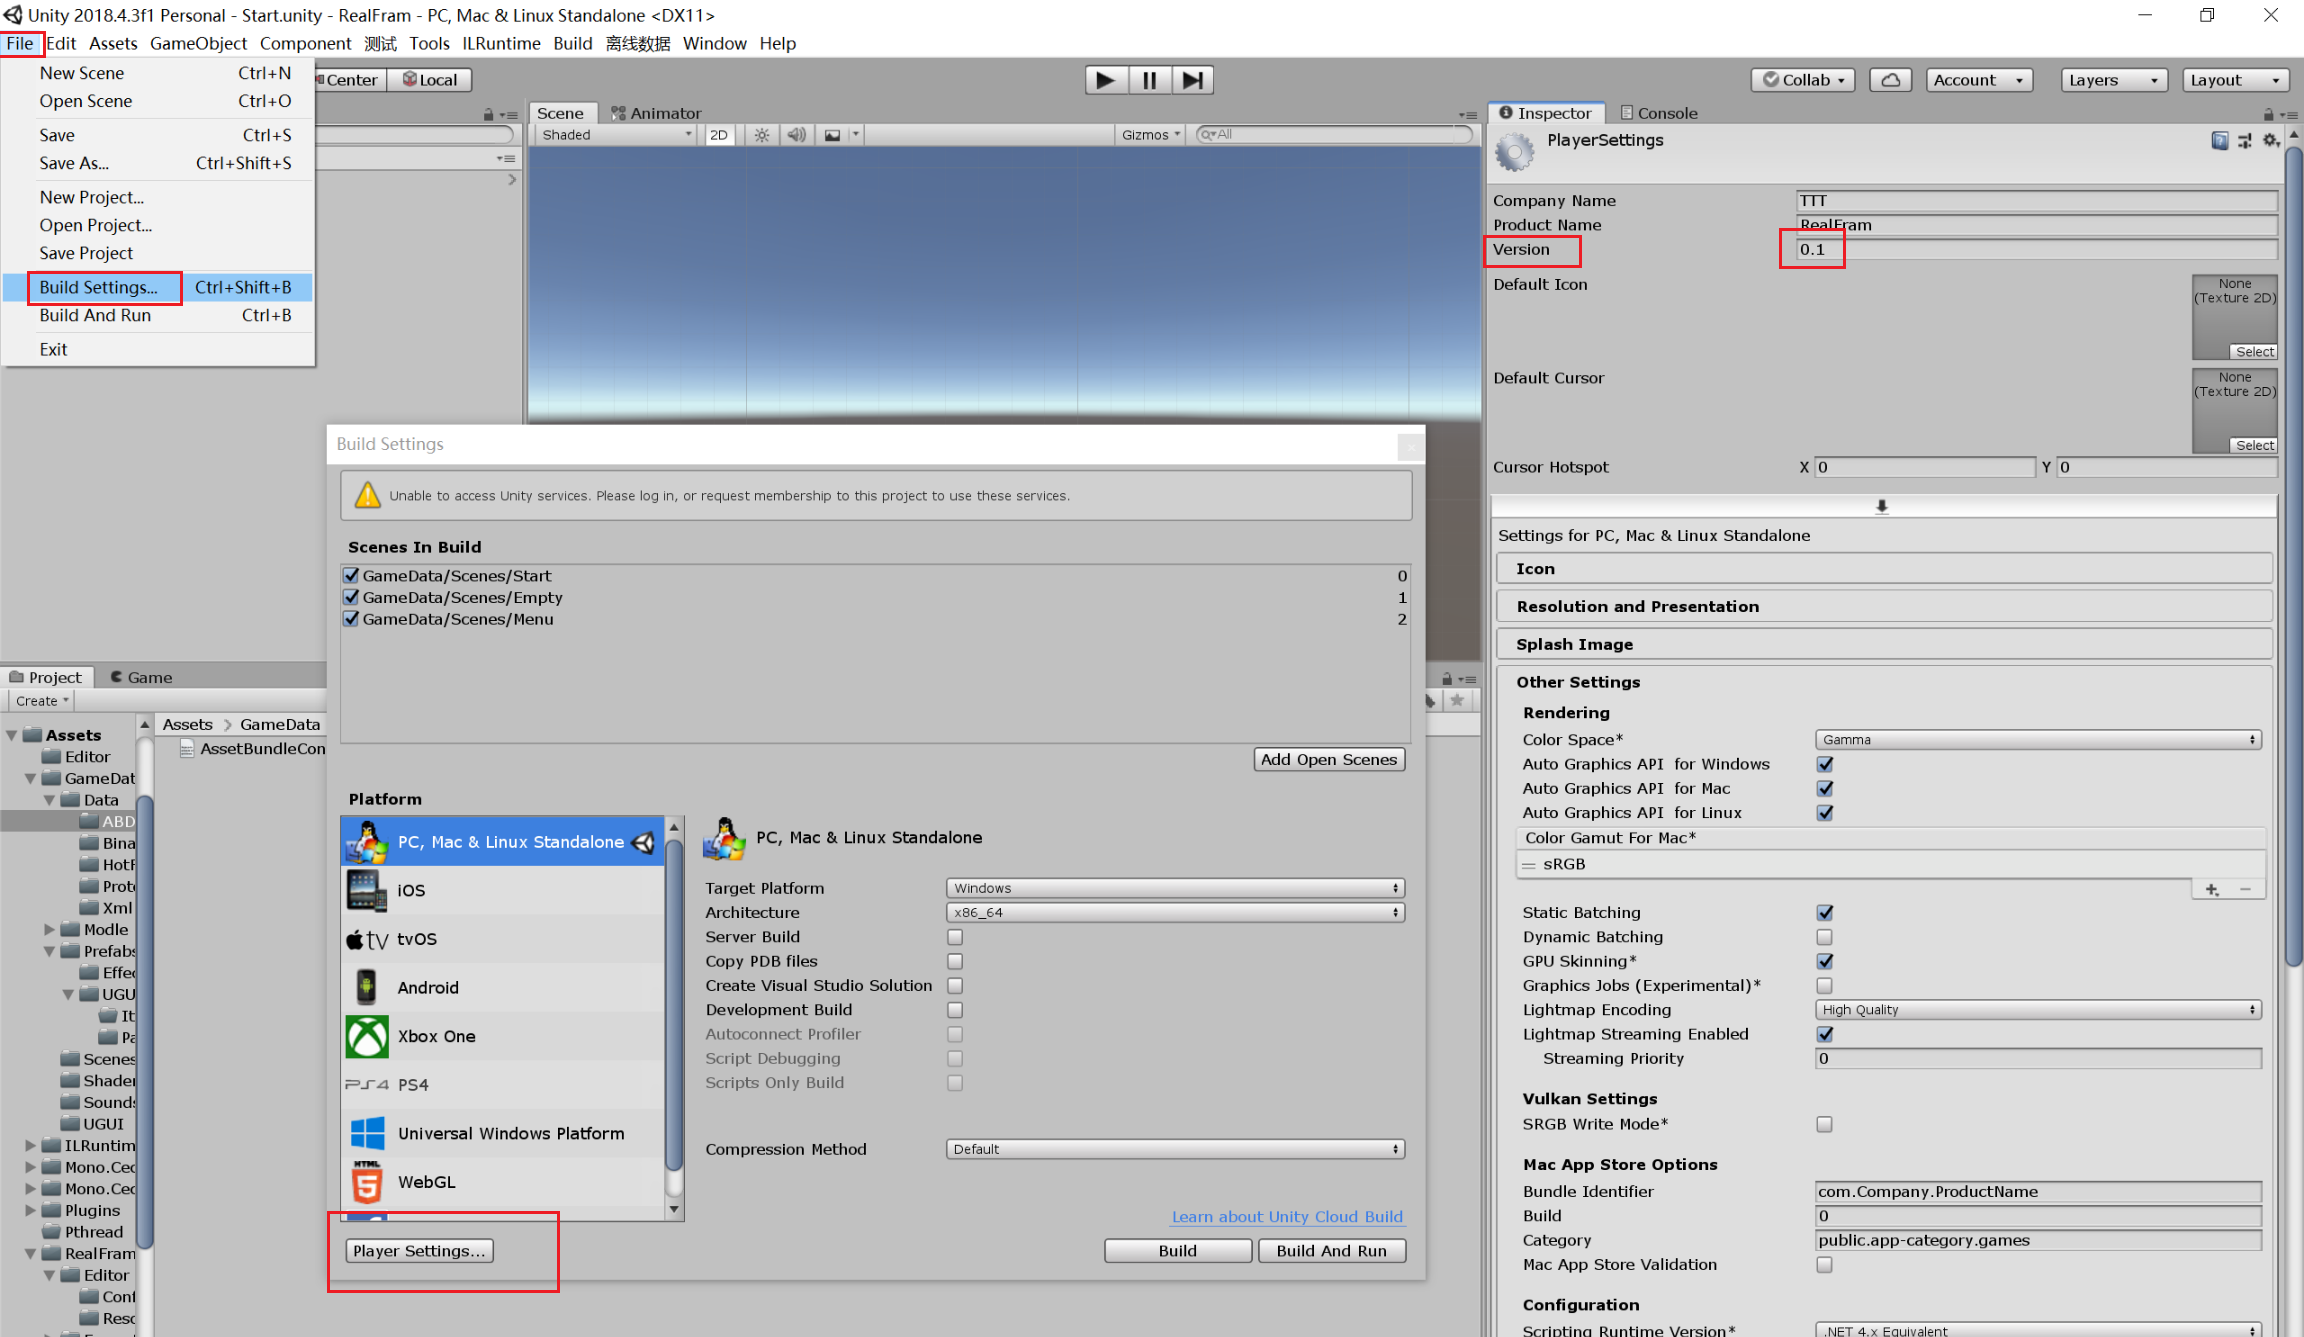Enable Development Build checkbox
Image resolution: width=2304 pixels, height=1337 pixels.
pos(955,1010)
